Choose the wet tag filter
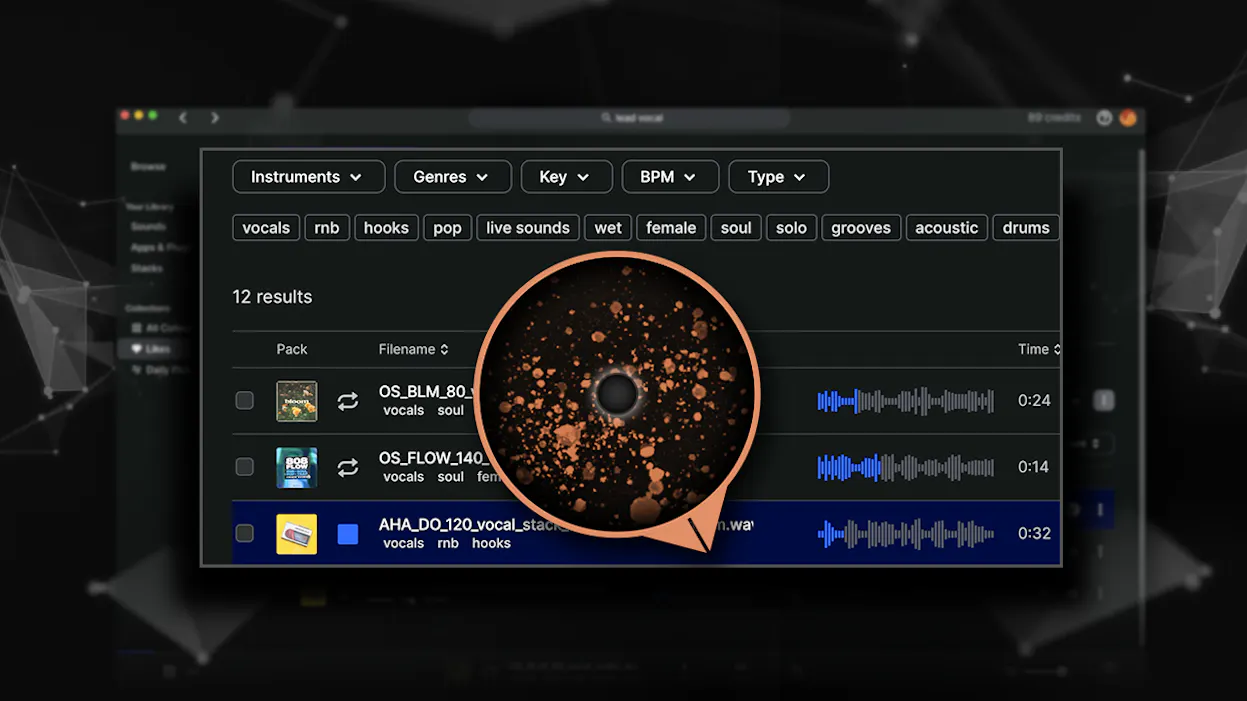Viewport: 1247px width, 701px height. click(608, 228)
